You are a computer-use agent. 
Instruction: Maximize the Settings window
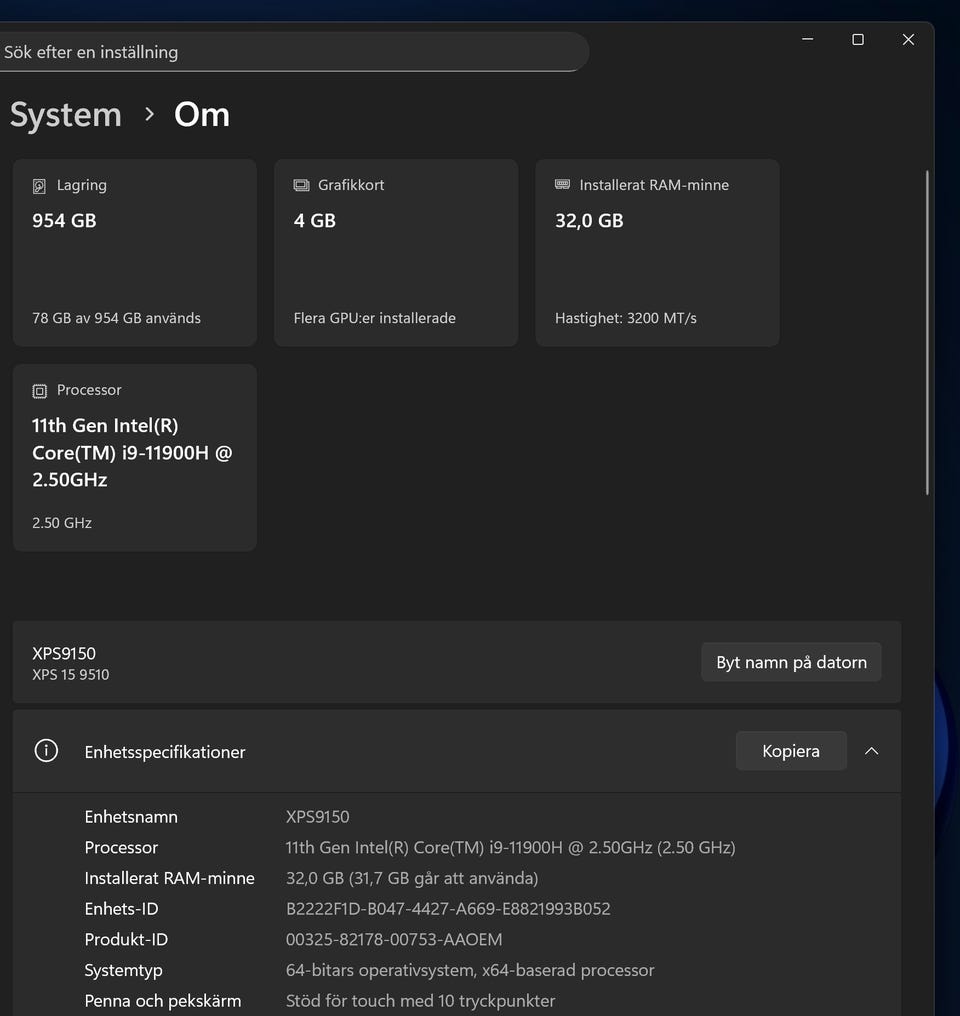click(857, 40)
